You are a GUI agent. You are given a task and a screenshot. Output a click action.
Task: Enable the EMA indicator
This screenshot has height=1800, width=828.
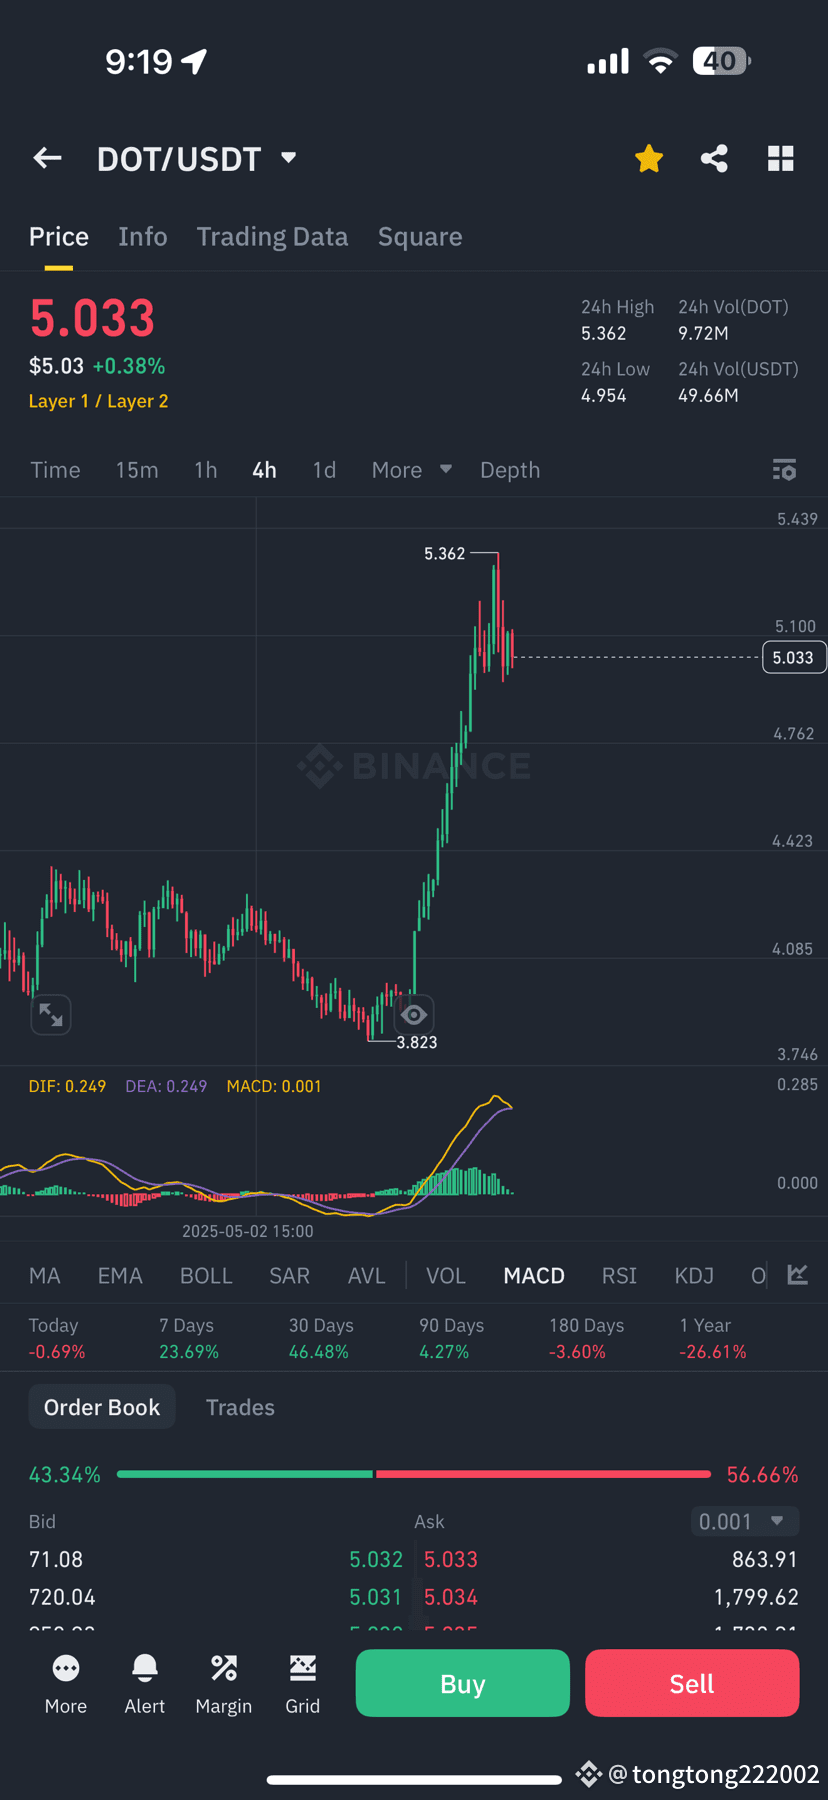(x=120, y=1276)
